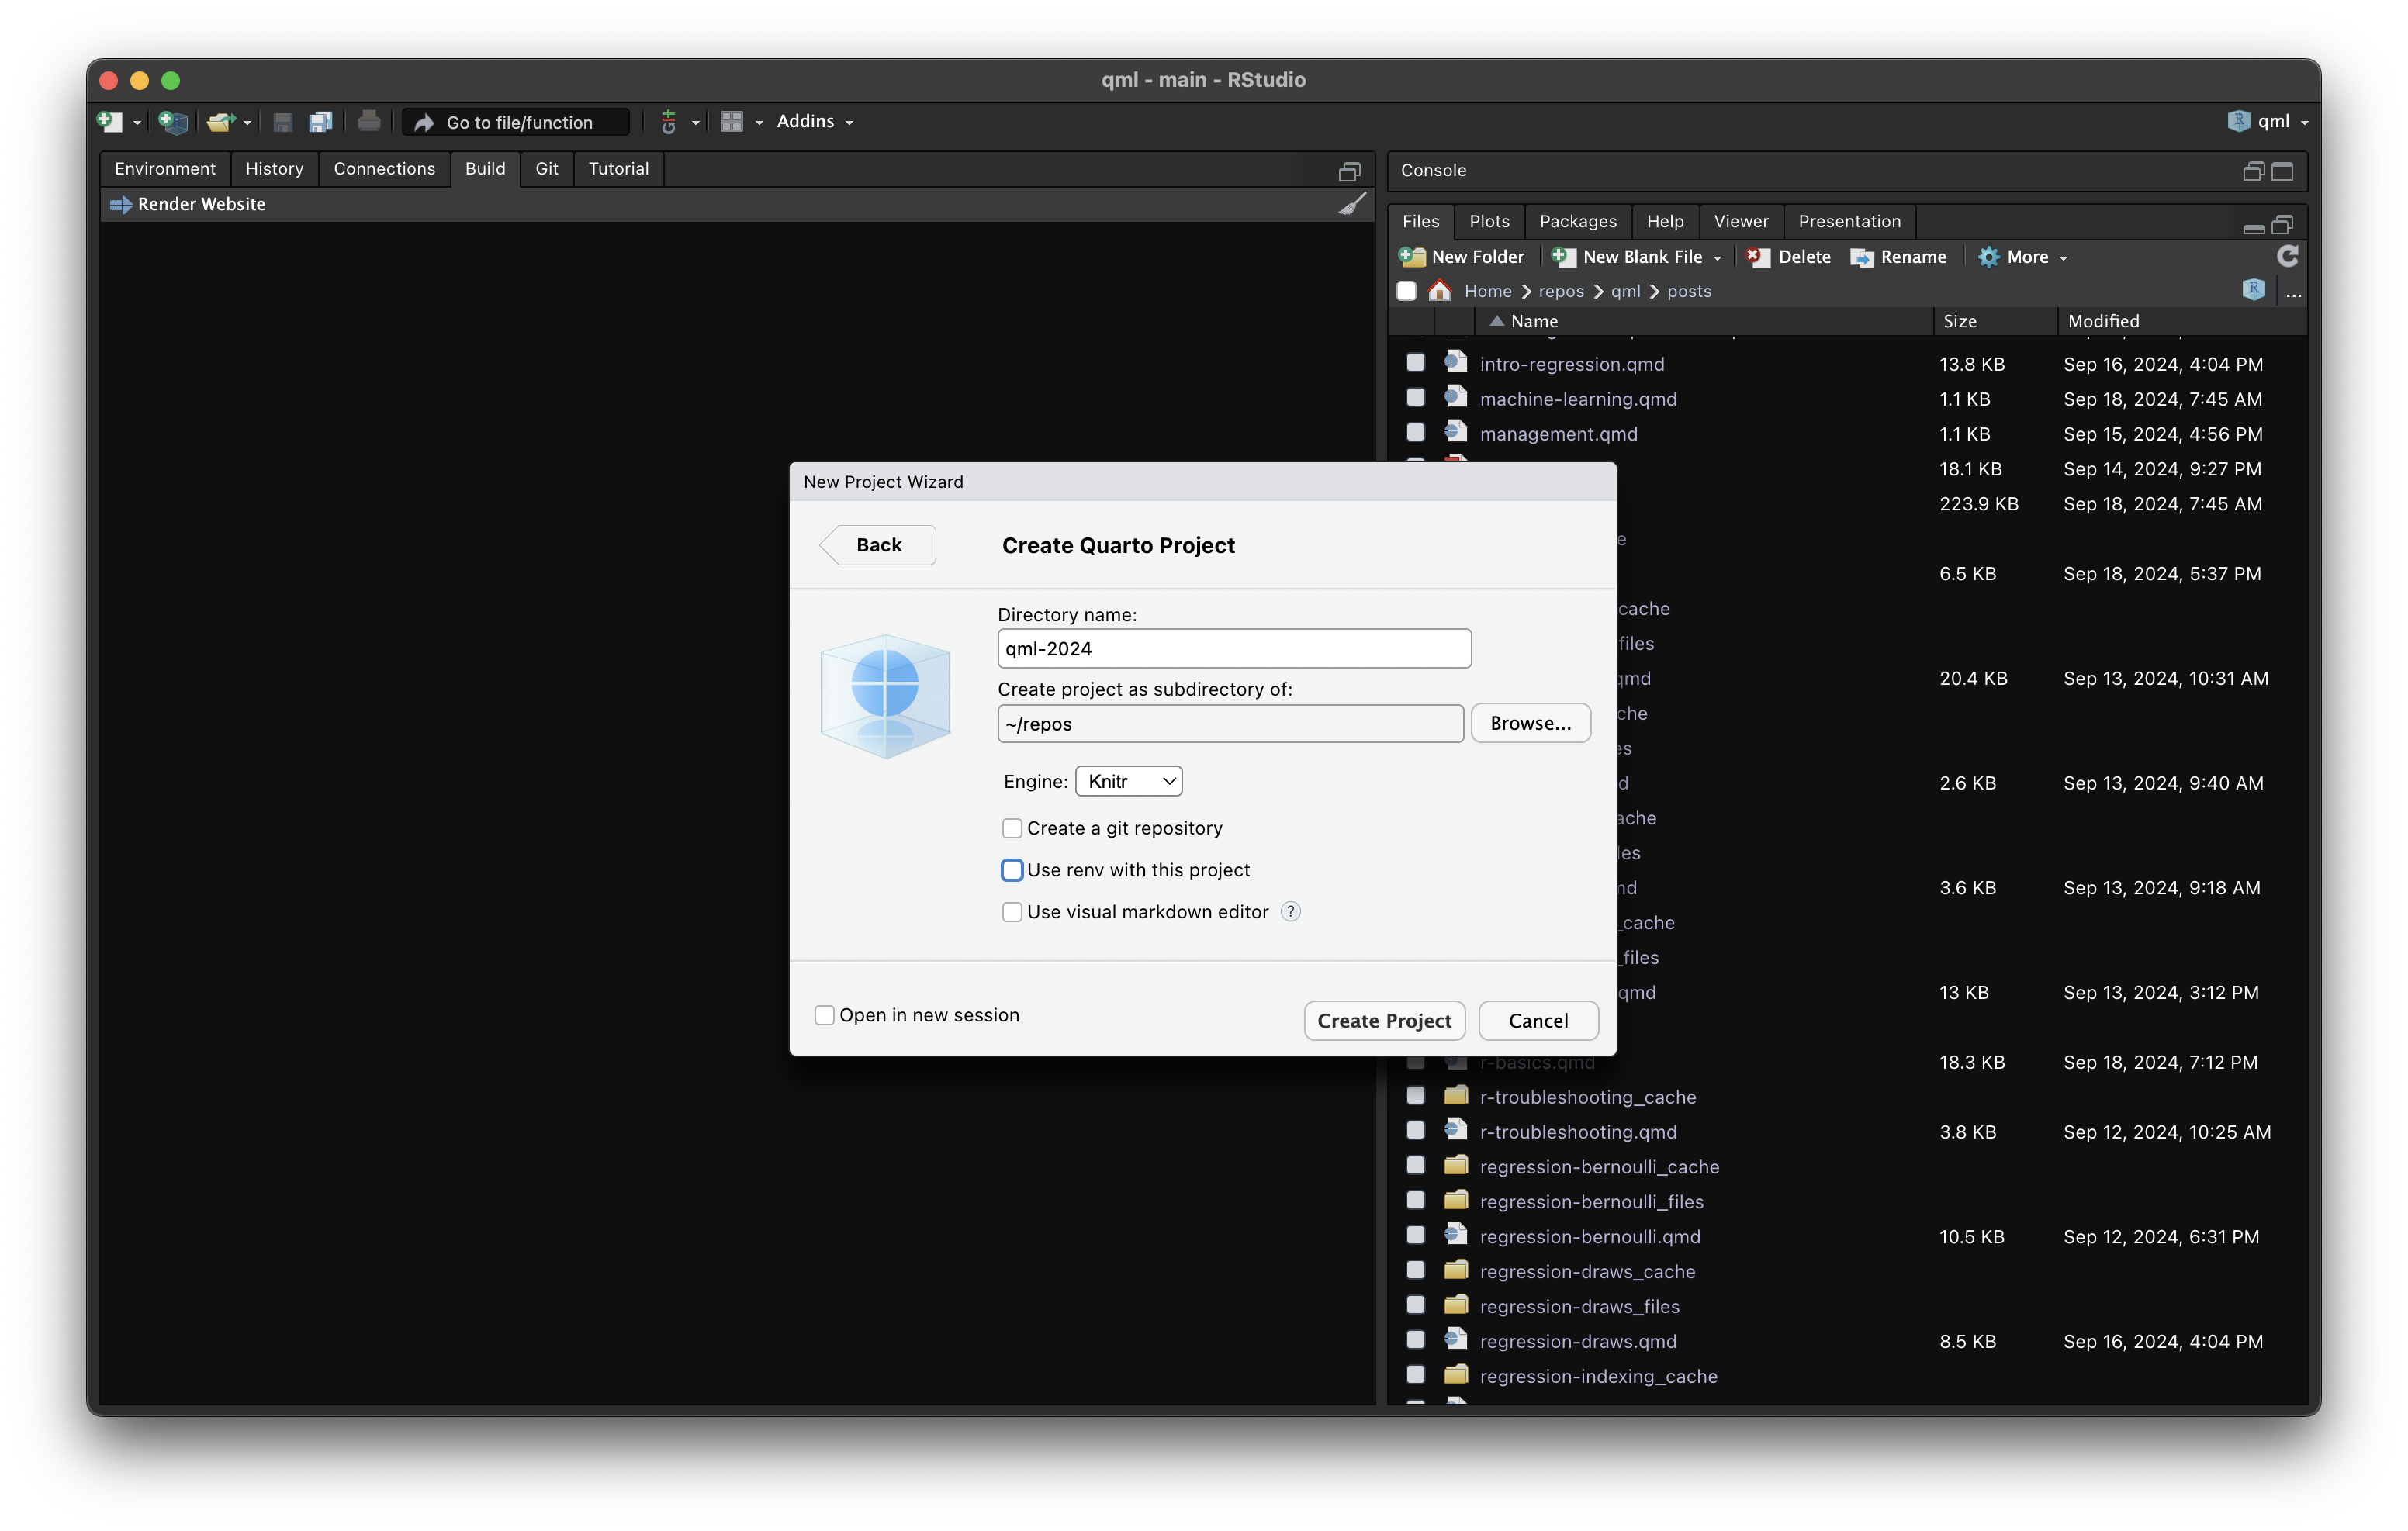The image size is (2408, 1531).
Task: Click Delete in Files toolbar
Action: point(1789,257)
